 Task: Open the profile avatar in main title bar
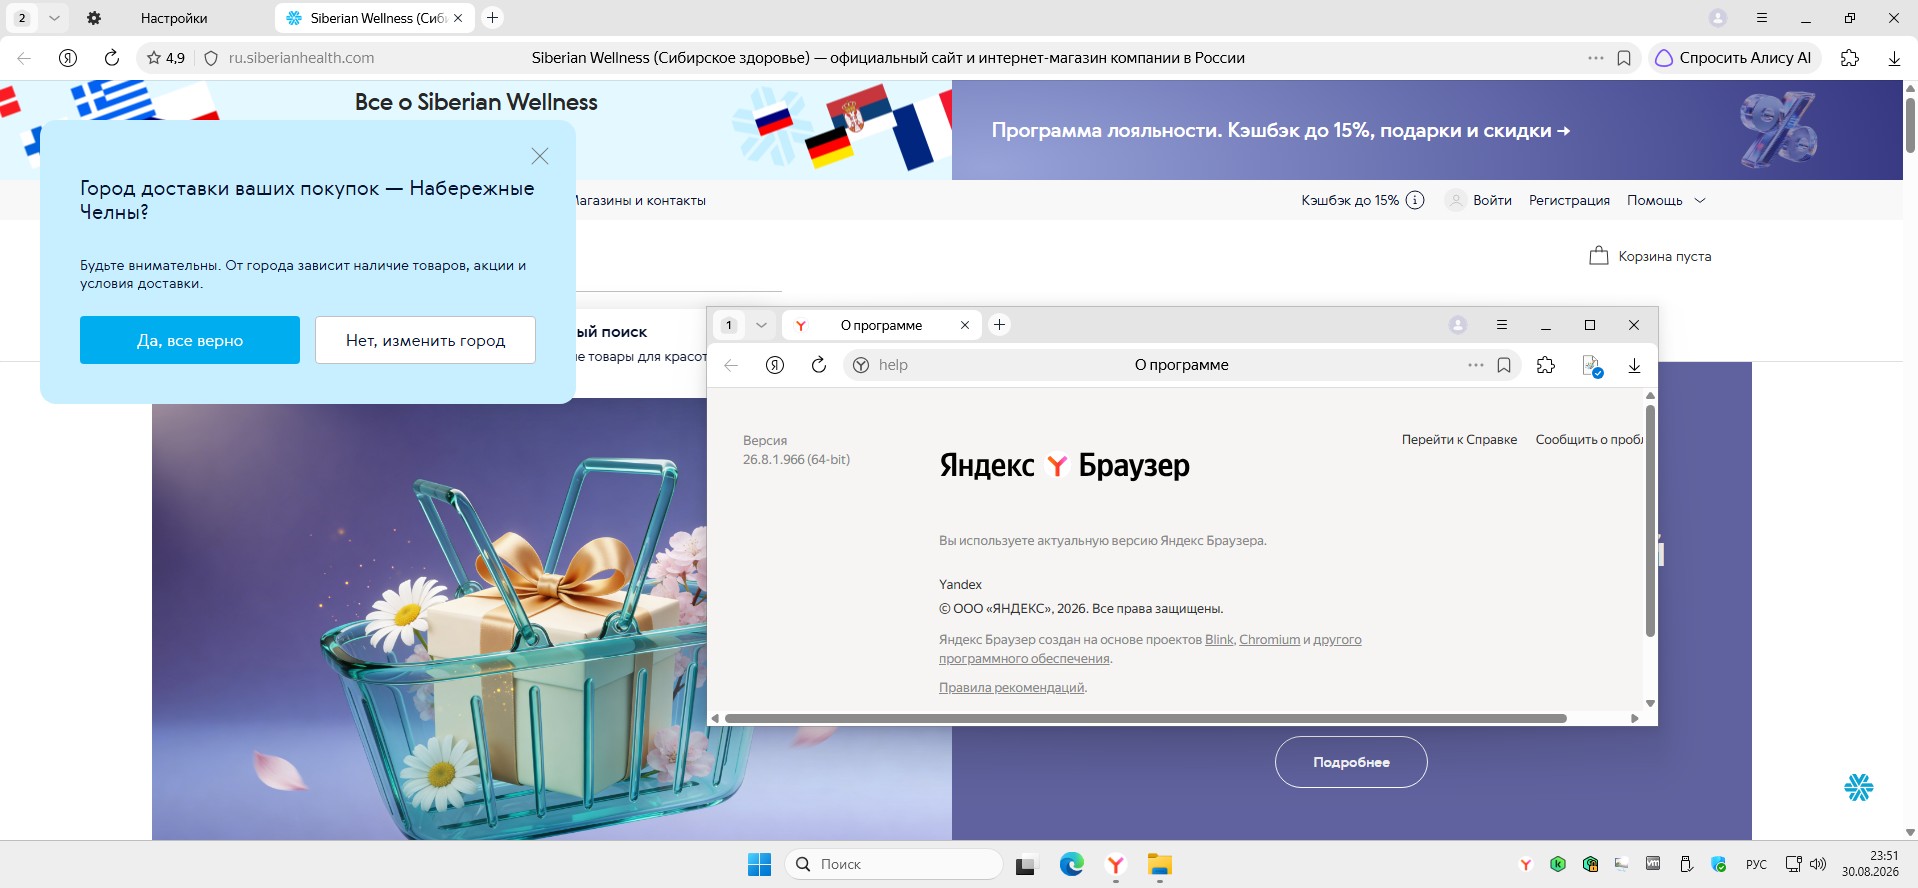[1718, 18]
